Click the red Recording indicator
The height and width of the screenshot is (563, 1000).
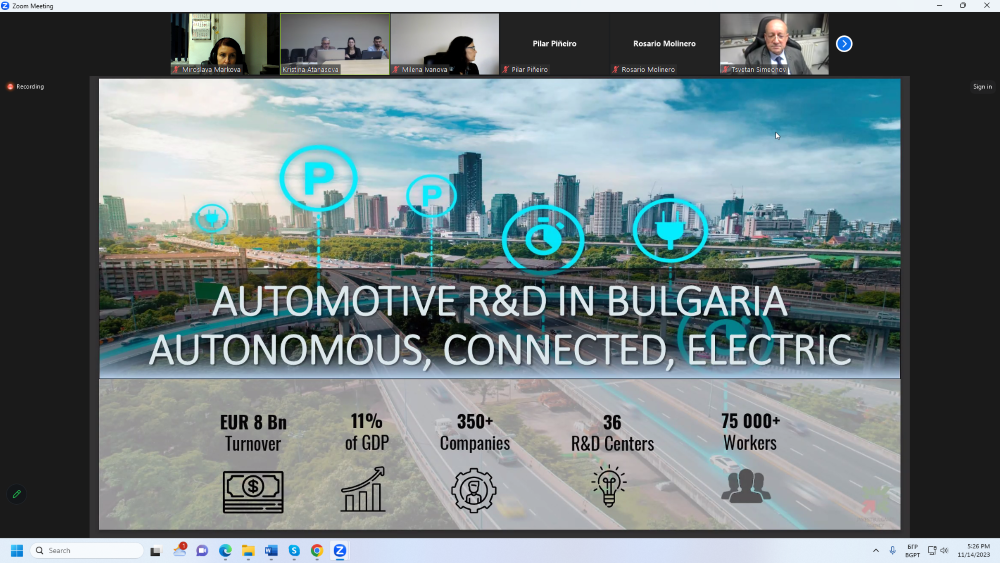26,87
